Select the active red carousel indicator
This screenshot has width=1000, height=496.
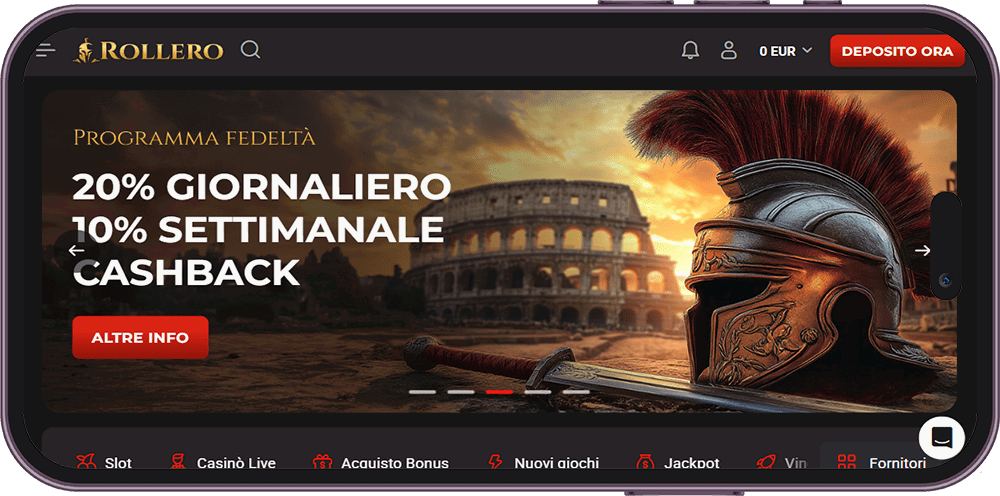[499, 391]
